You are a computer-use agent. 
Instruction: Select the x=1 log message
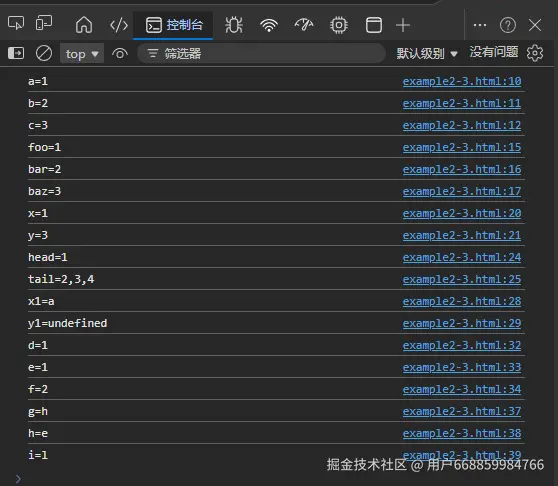[38, 213]
